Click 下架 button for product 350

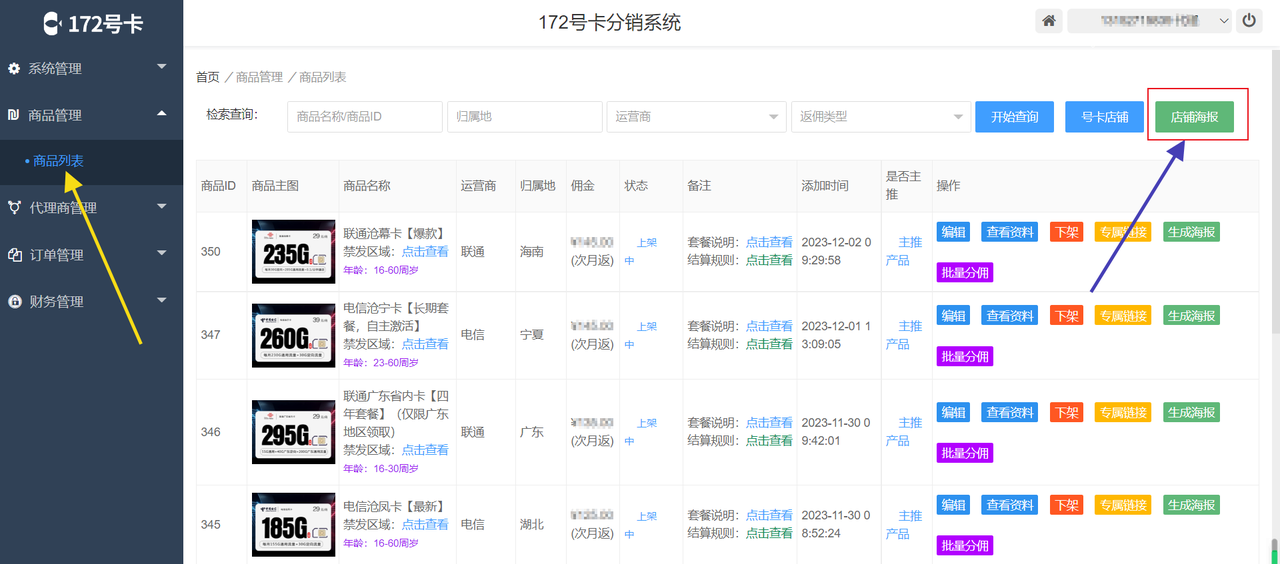pos(1067,232)
